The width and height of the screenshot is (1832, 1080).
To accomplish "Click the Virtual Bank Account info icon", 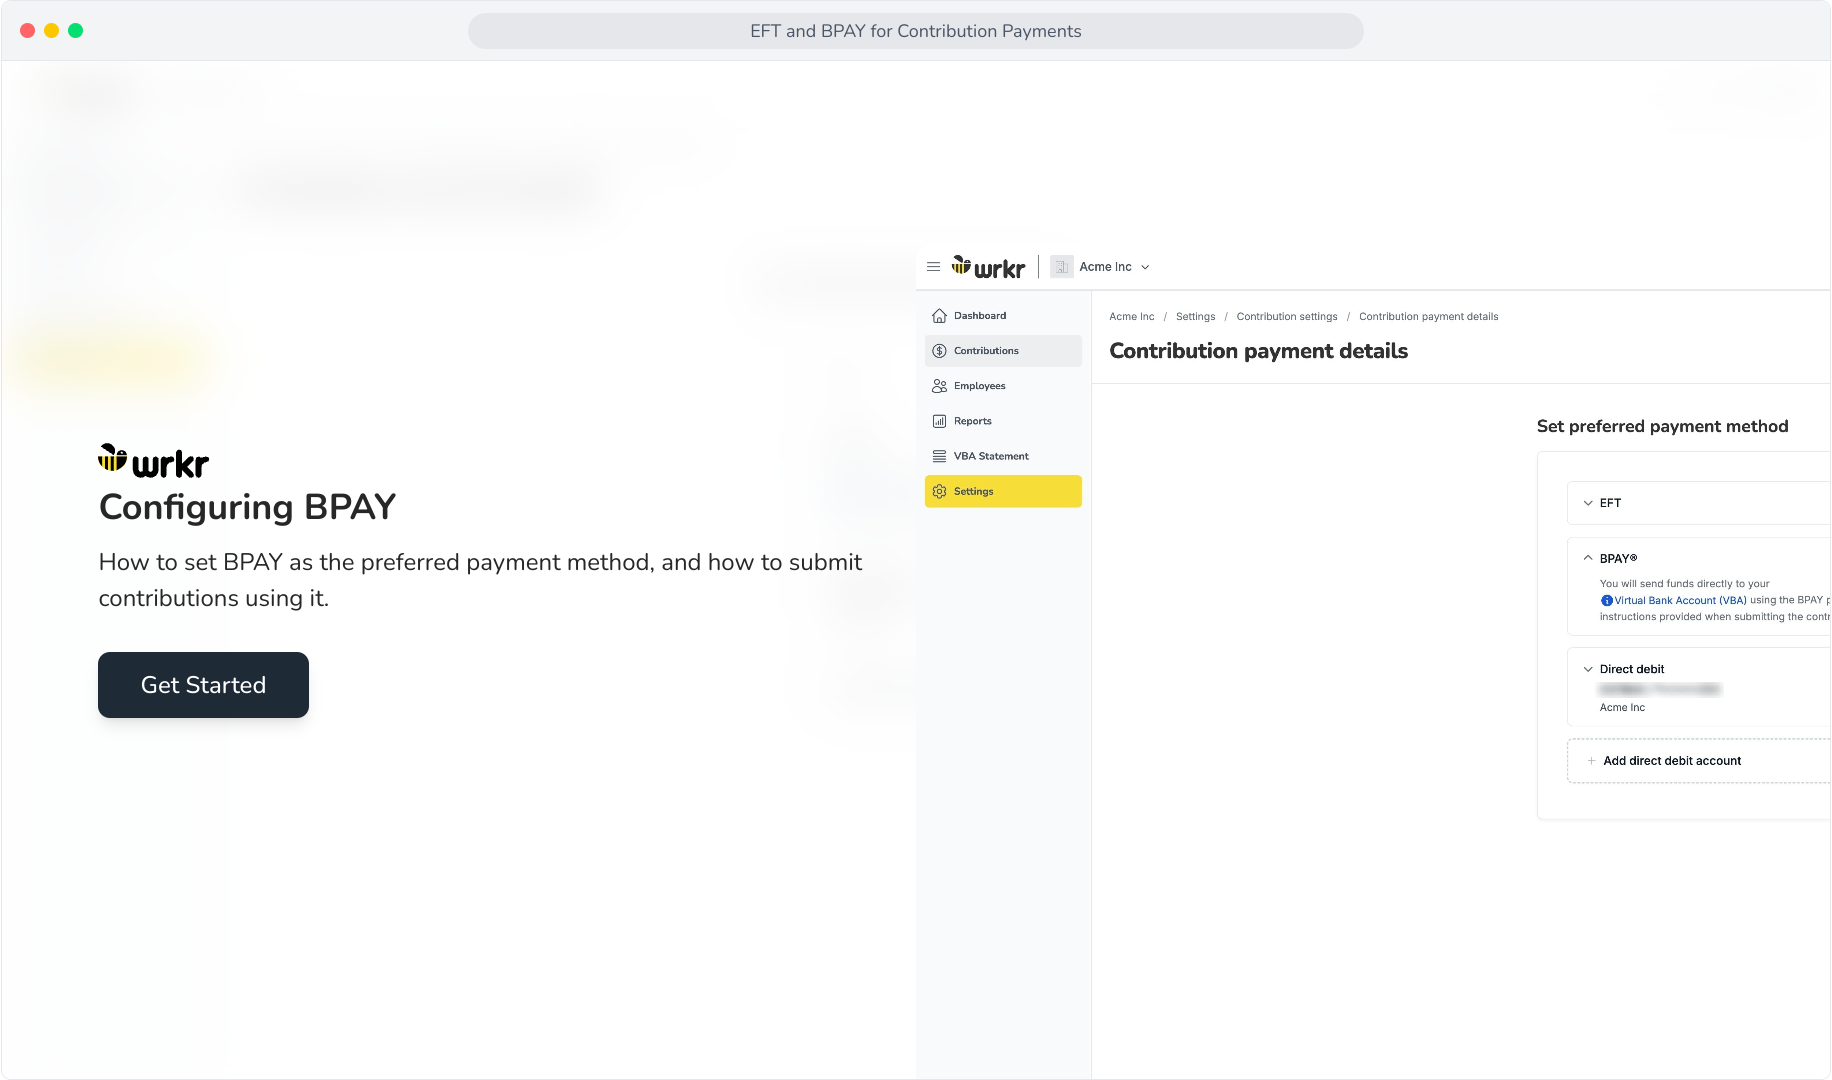I will (x=1606, y=601).
